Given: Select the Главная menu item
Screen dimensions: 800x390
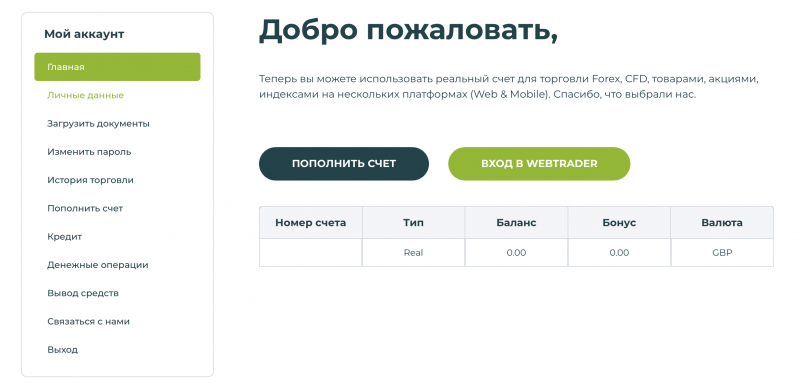Looking at the screenshot, I should pos(117,67).
